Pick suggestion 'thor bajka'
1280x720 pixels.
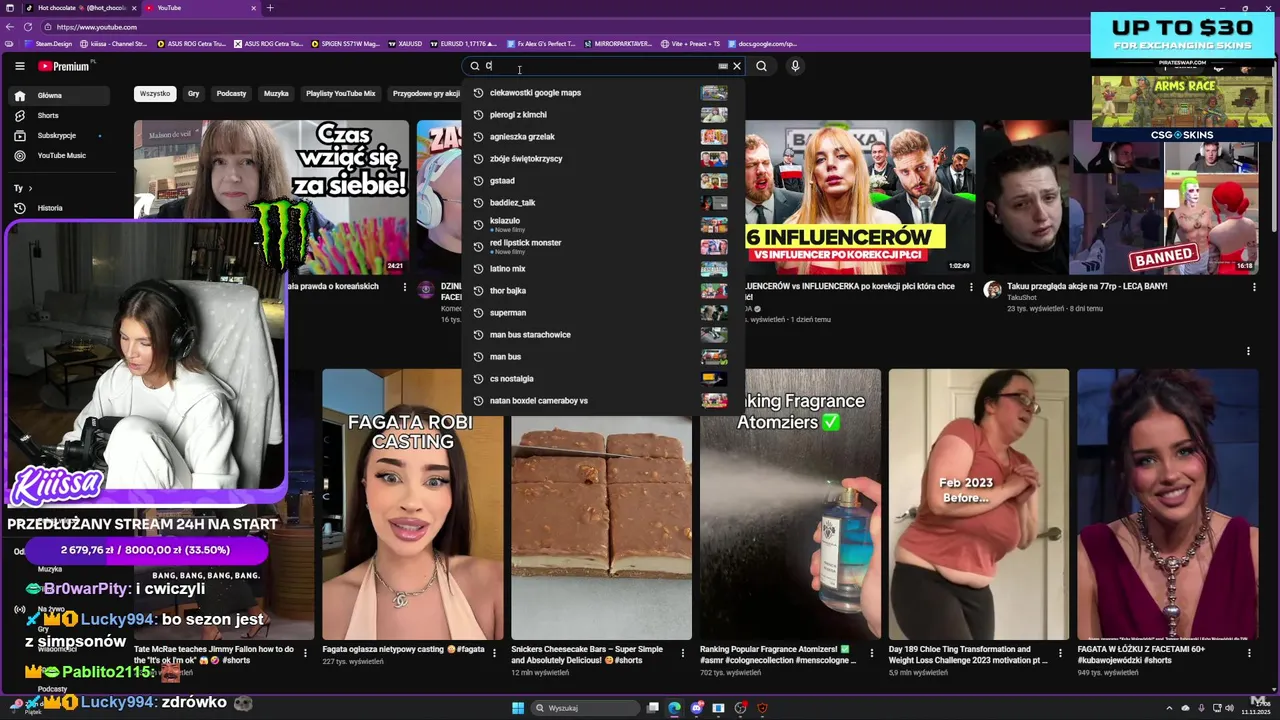[603, 291]
